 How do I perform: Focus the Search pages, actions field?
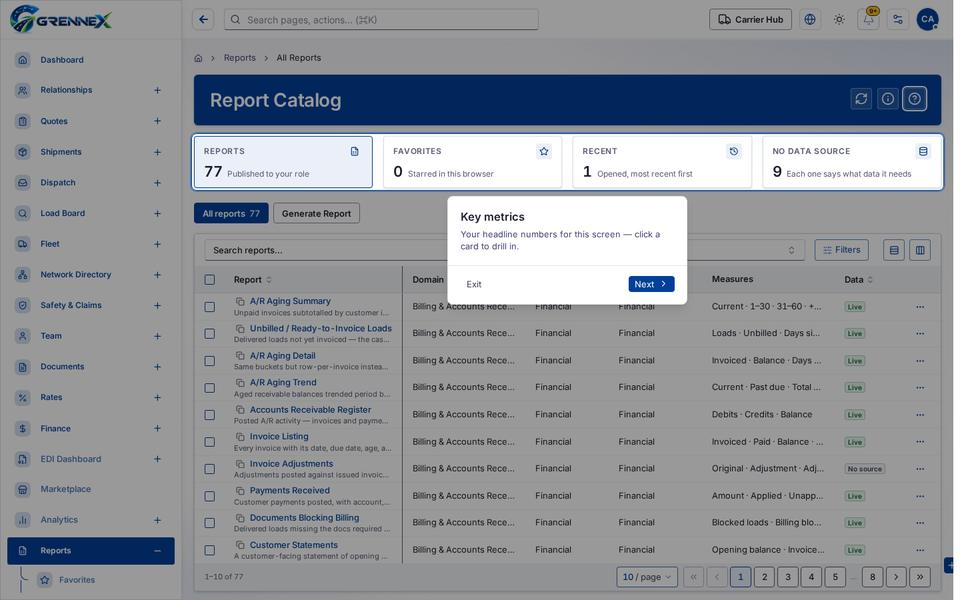click(x=381, y=20)
